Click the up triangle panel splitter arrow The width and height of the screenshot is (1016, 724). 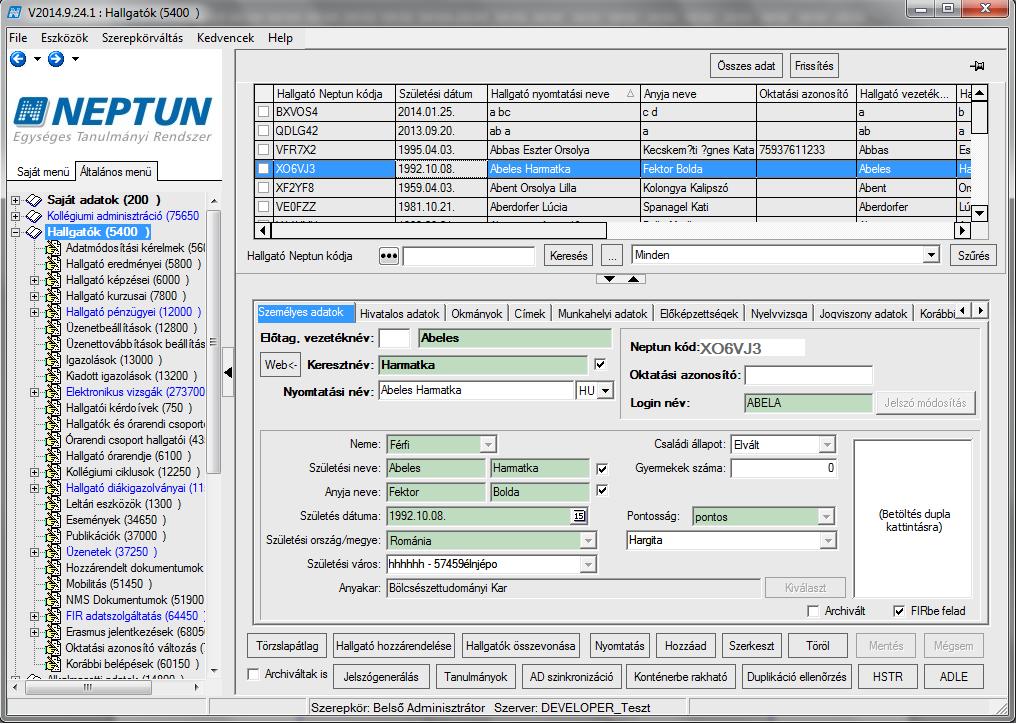point(633,279)
